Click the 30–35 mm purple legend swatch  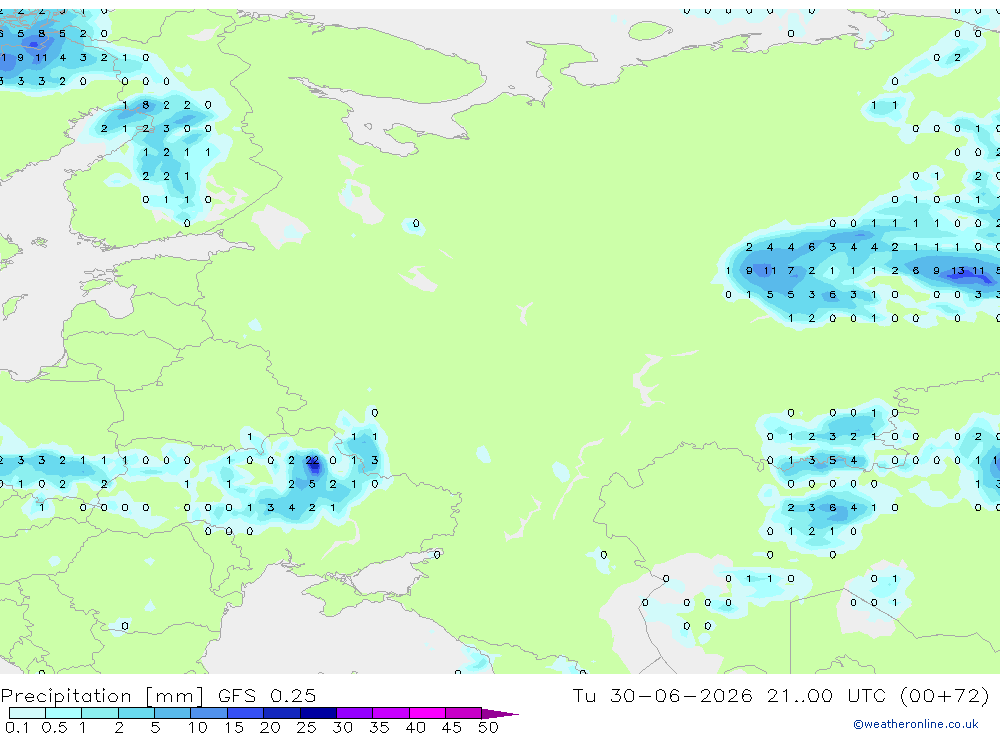[355, 713]
